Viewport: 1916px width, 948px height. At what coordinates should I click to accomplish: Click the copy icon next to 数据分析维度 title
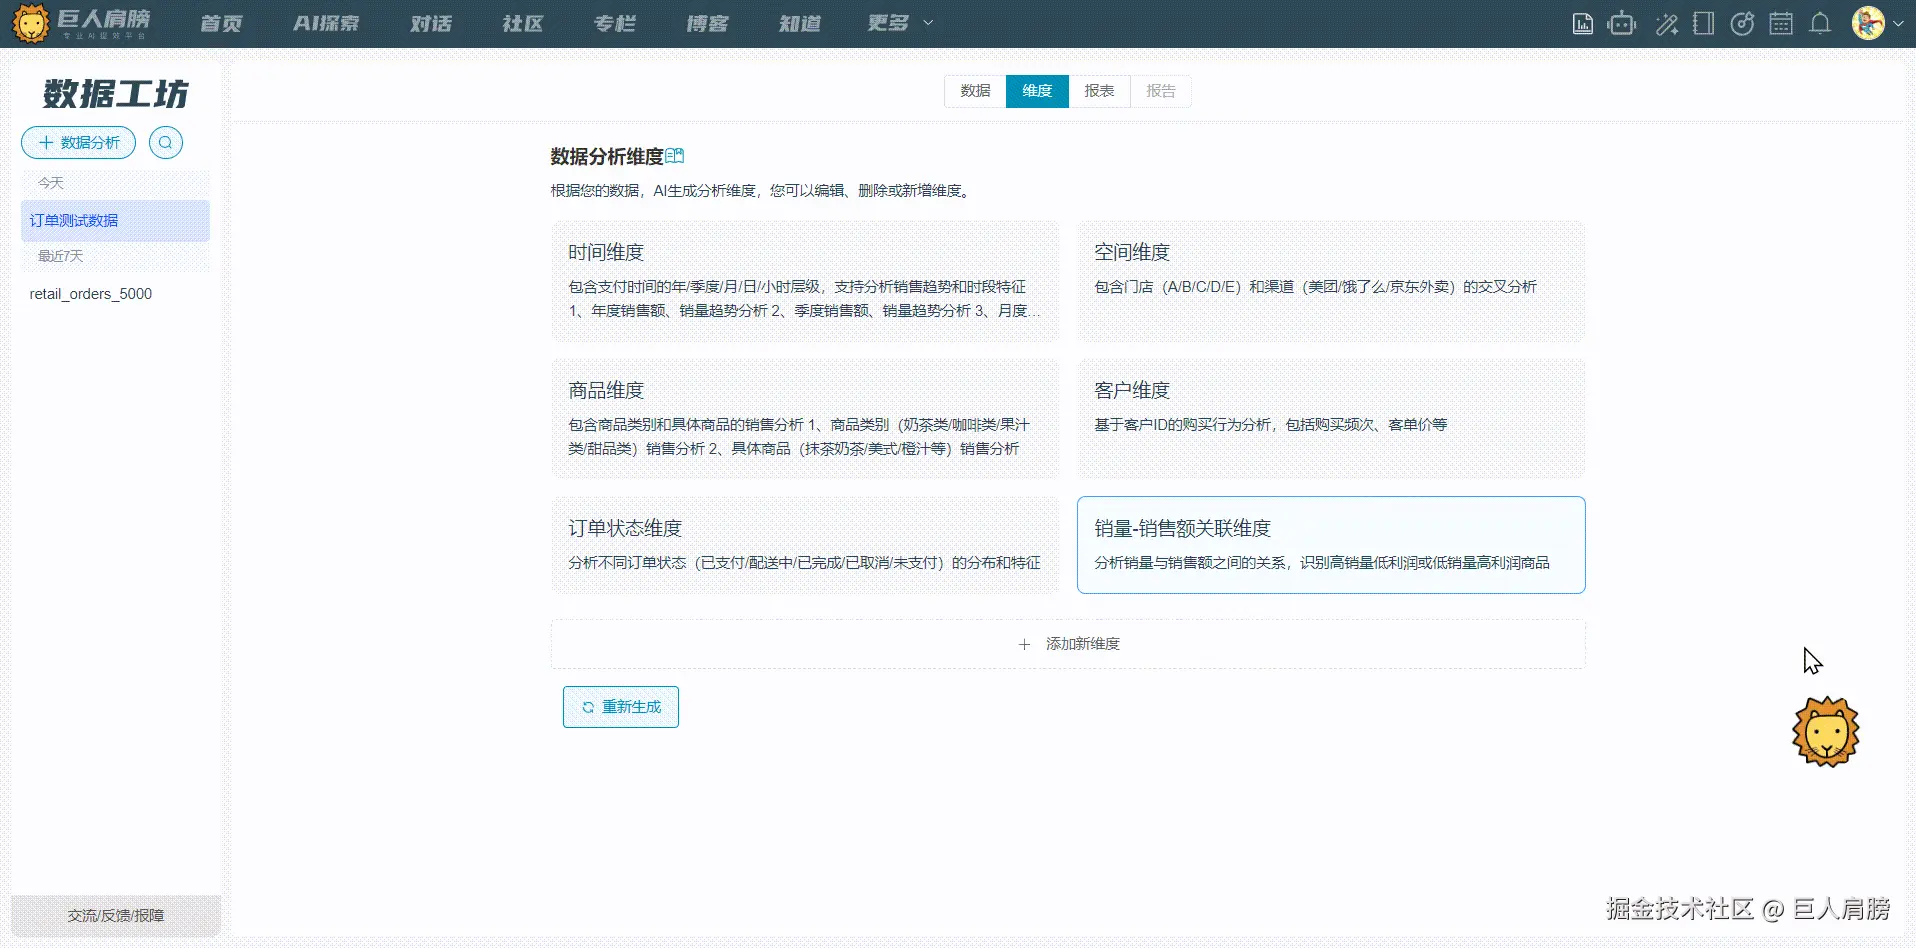[x=676, y=156]
